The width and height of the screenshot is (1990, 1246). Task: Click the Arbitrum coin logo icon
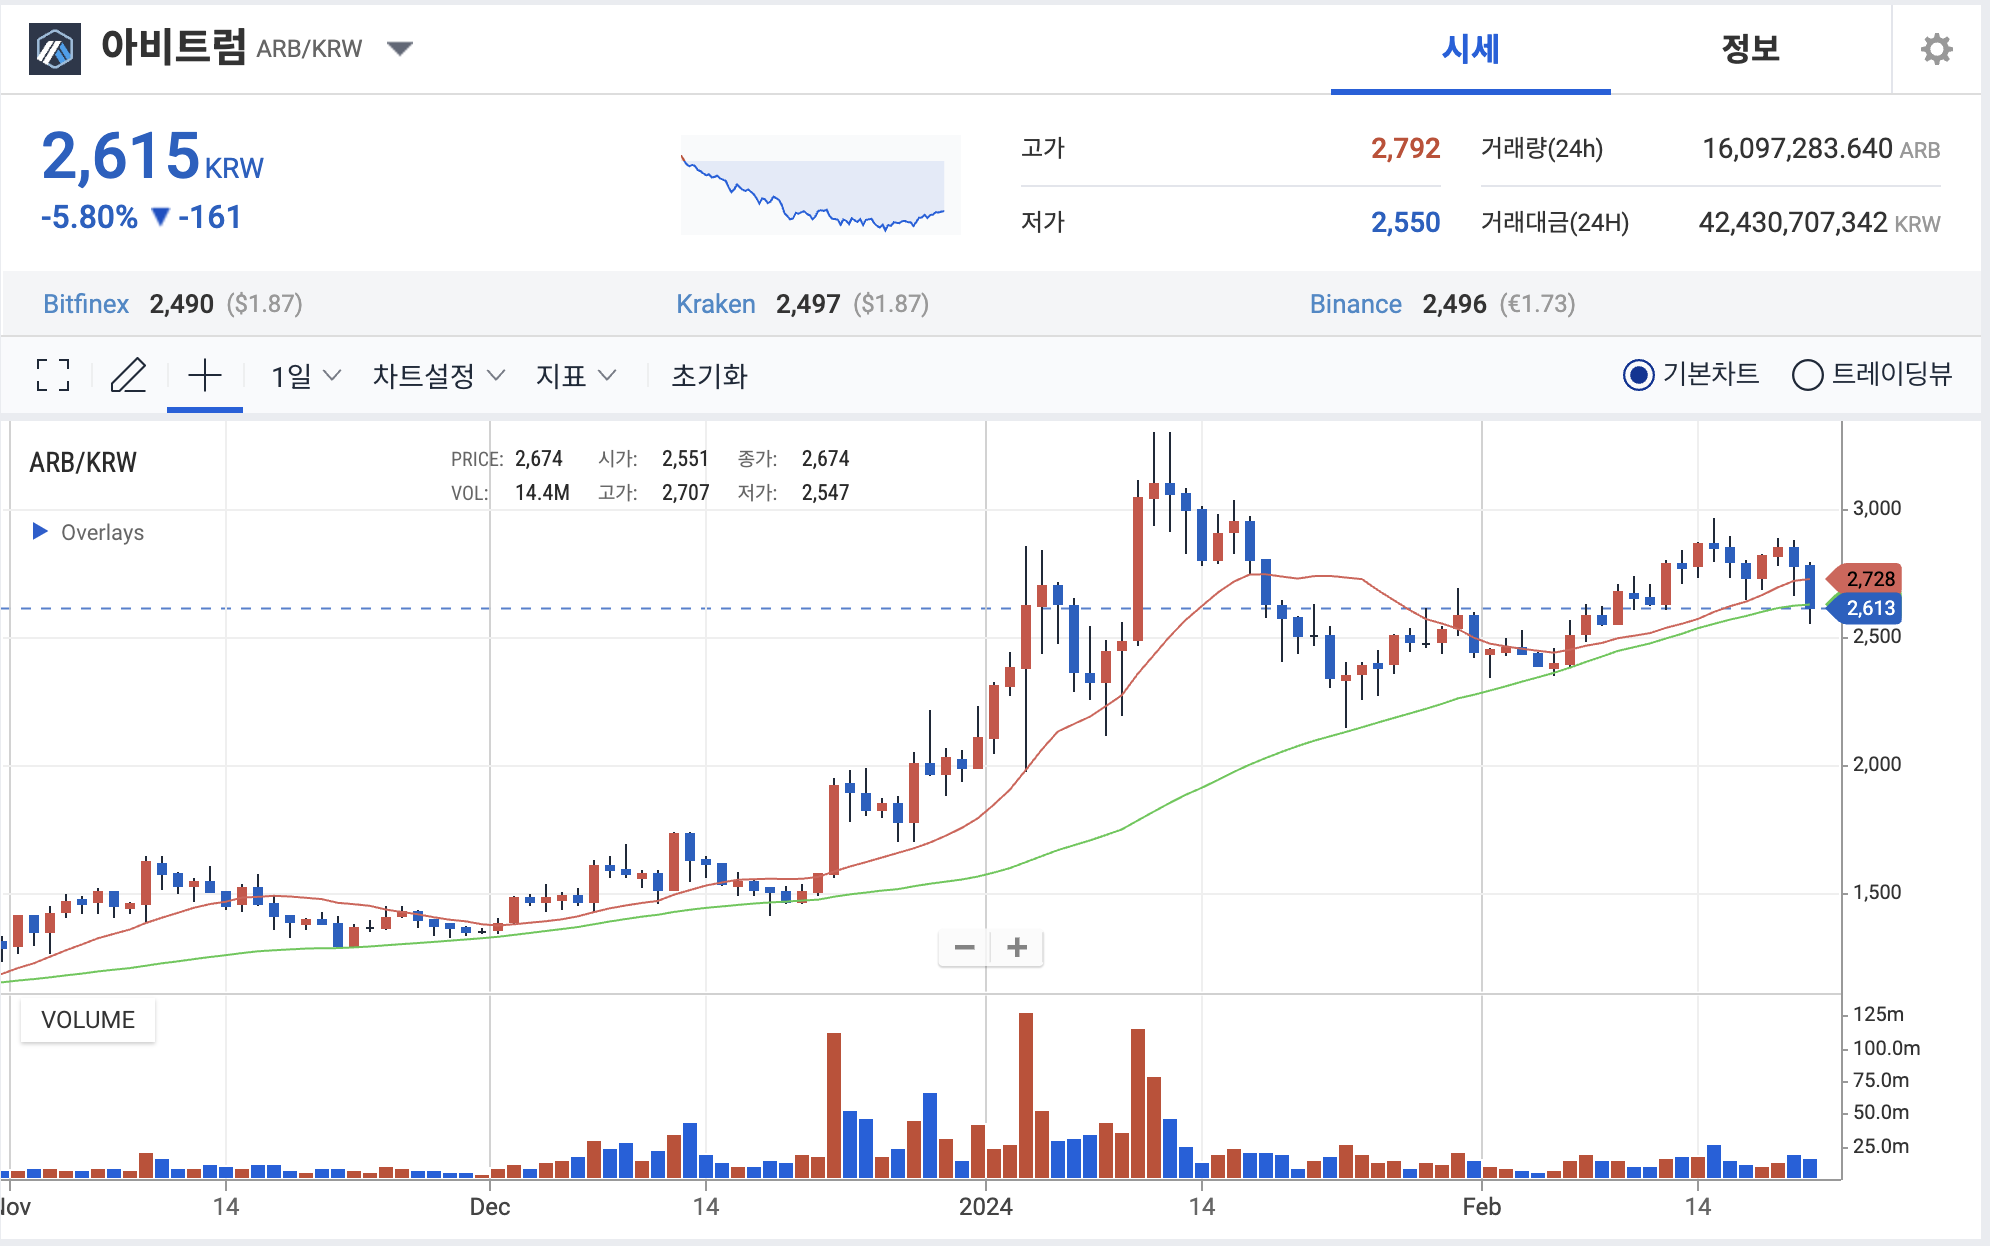[x=55, y=49]
